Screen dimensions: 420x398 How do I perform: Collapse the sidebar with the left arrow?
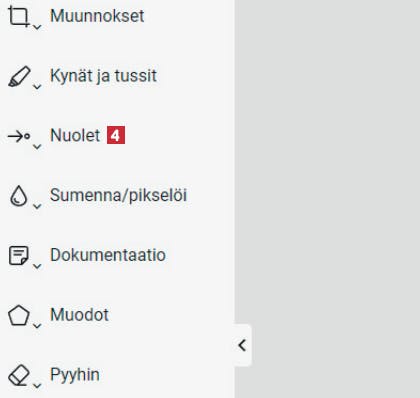(x=242, y=345)
